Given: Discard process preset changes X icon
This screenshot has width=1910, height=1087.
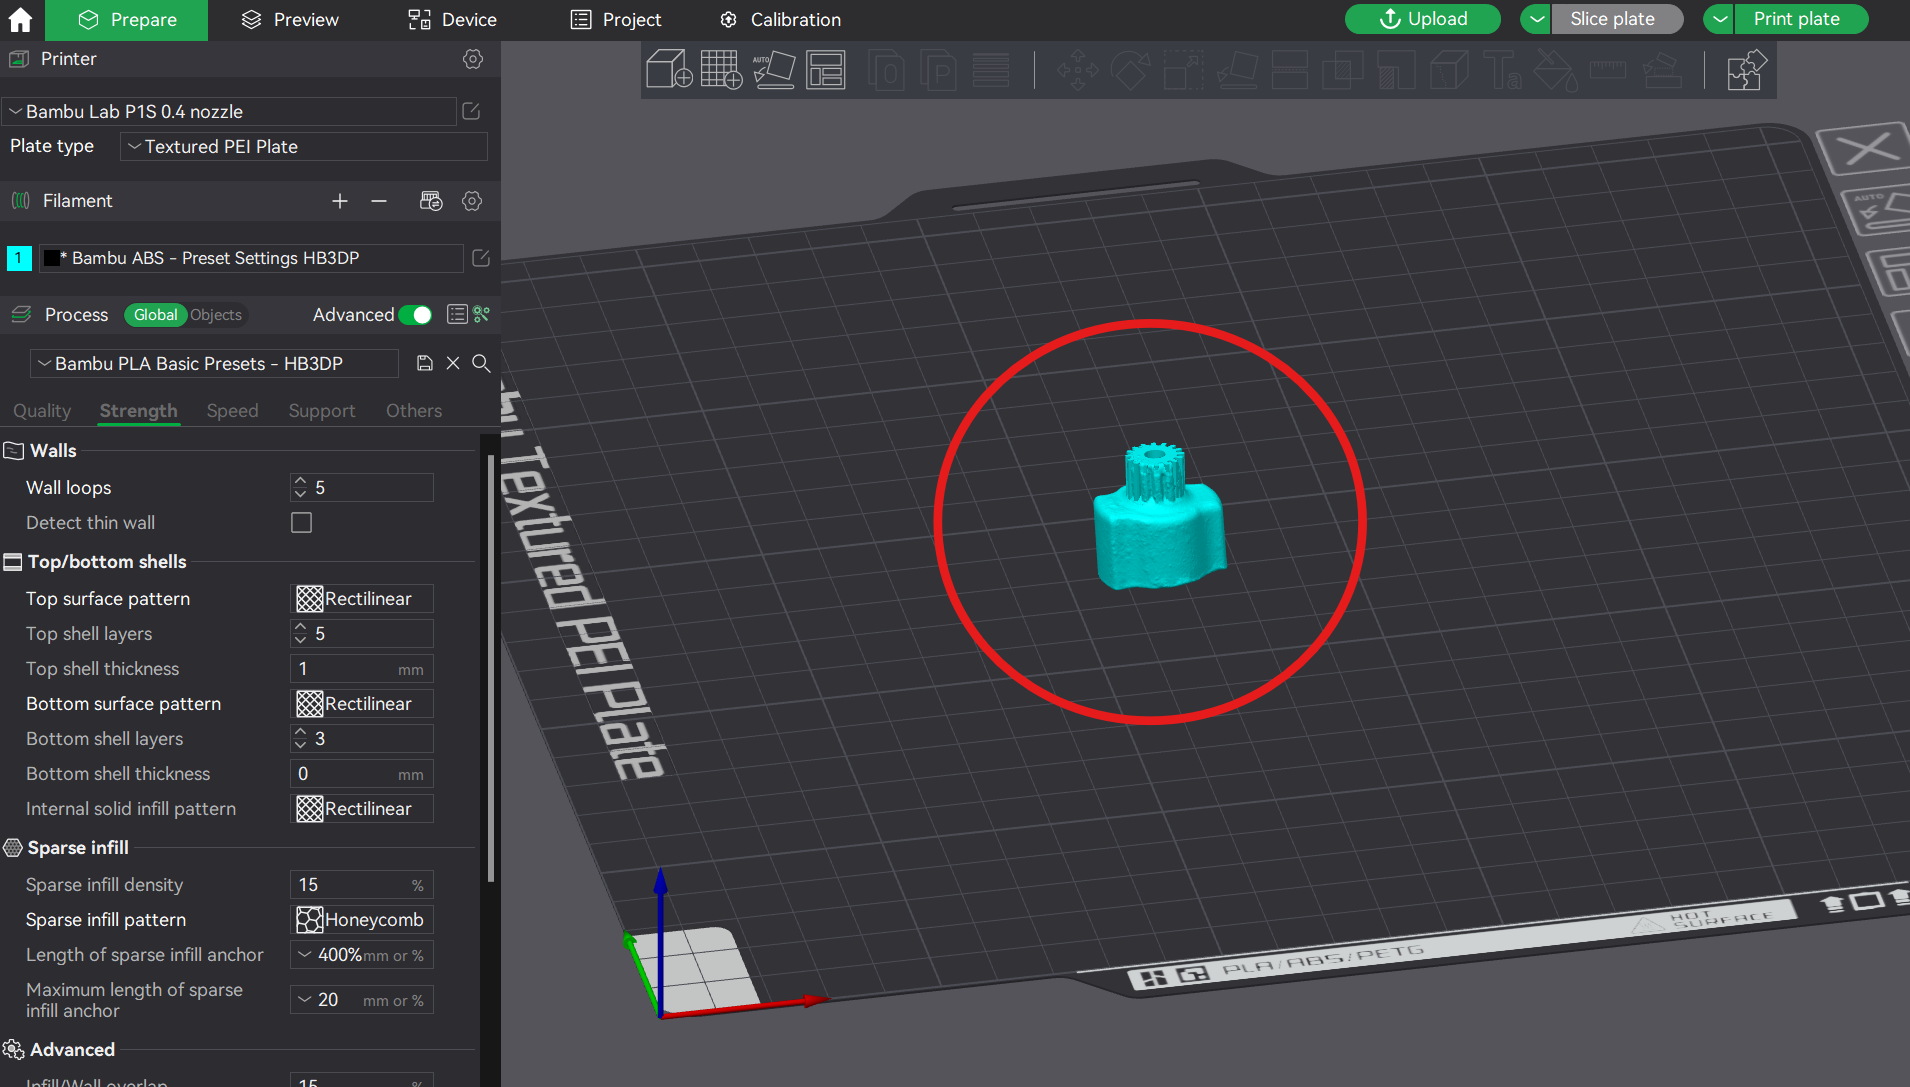Looking at the screenshot, I should point(453,363).
